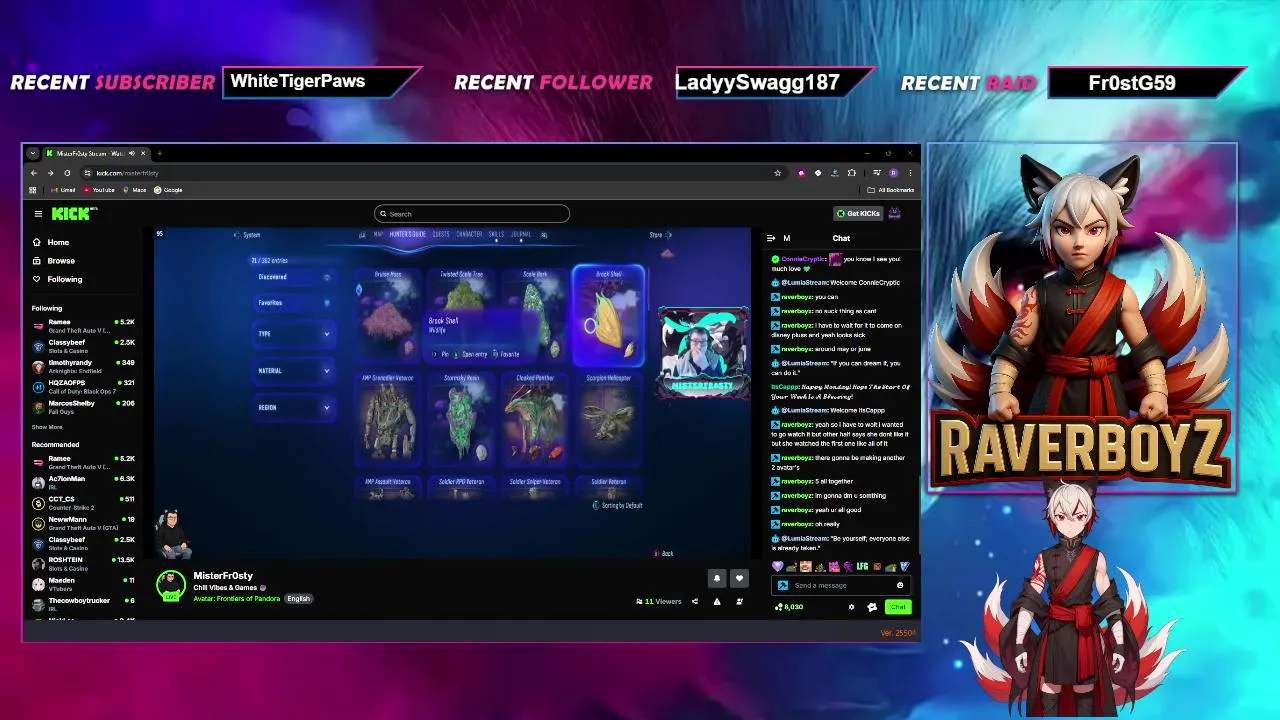1280x720 pixels.
Task: Open chat settings gear icon
Action: tap(852, 607)
